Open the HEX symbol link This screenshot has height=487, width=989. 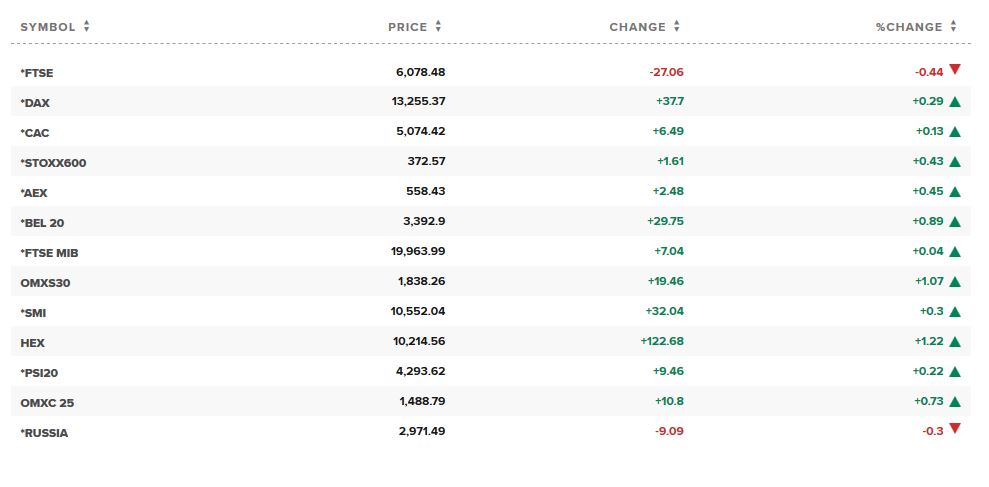[33, 343]
